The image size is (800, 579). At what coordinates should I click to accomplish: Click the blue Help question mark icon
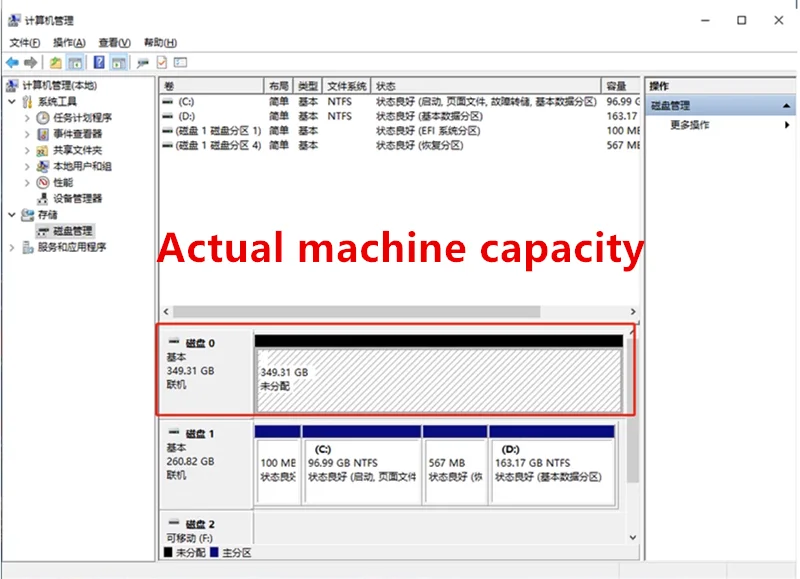tap(99, 62)
